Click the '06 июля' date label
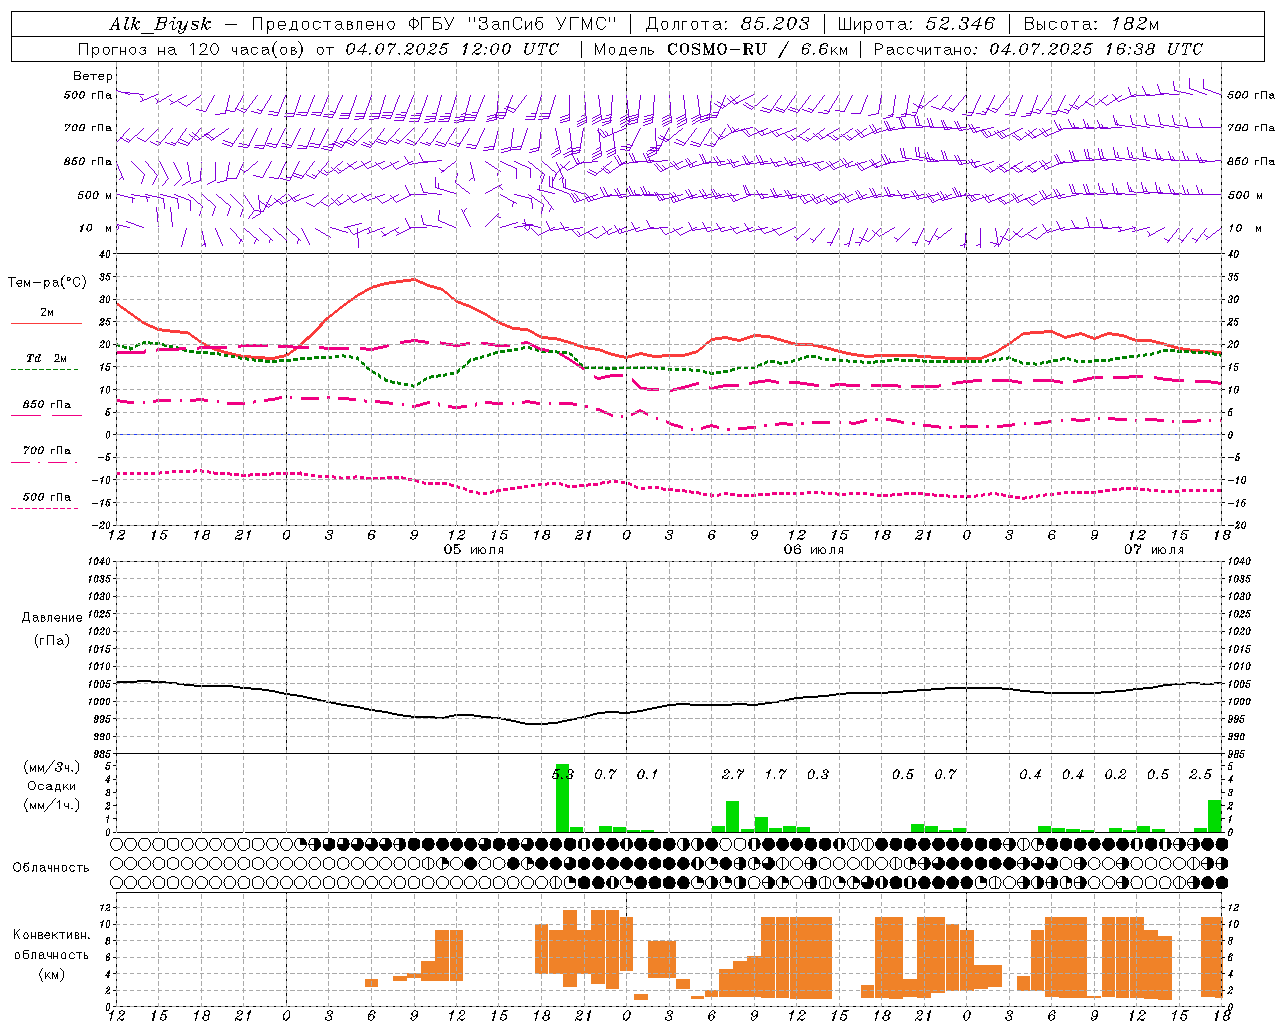This screenshot has height=1024, width=1280. (x=813, y=550)
